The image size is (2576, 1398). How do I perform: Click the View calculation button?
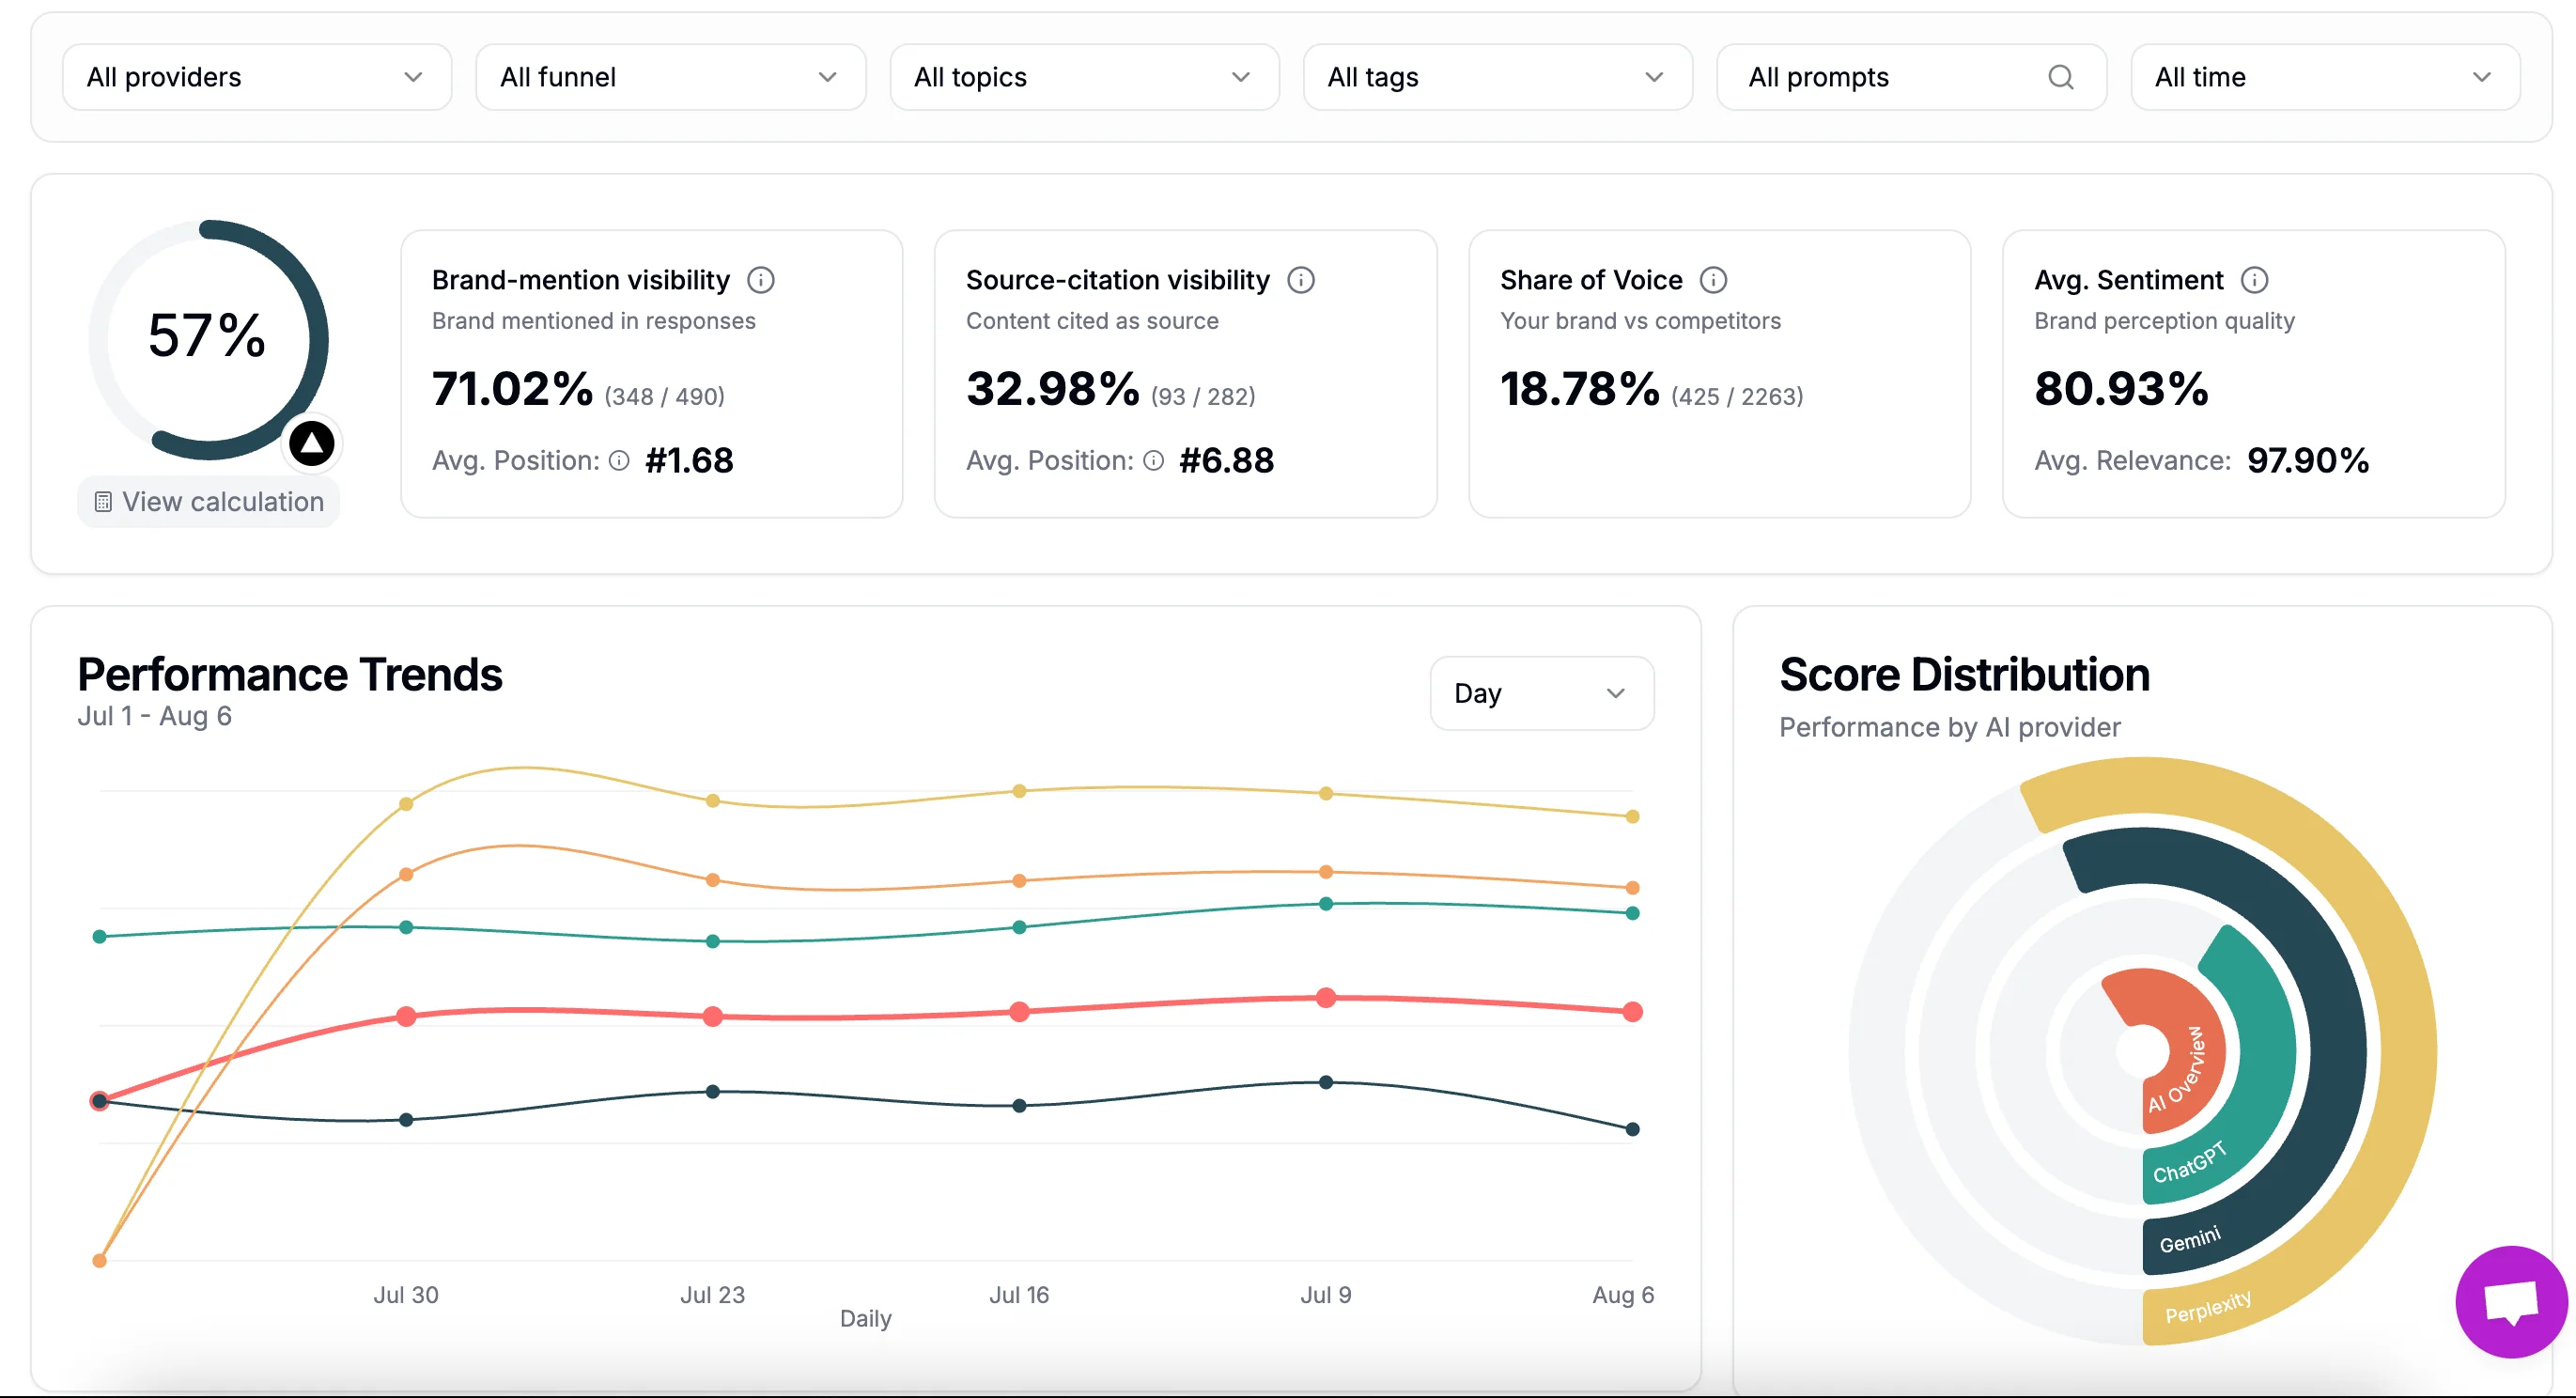click(x=208, y=501)
